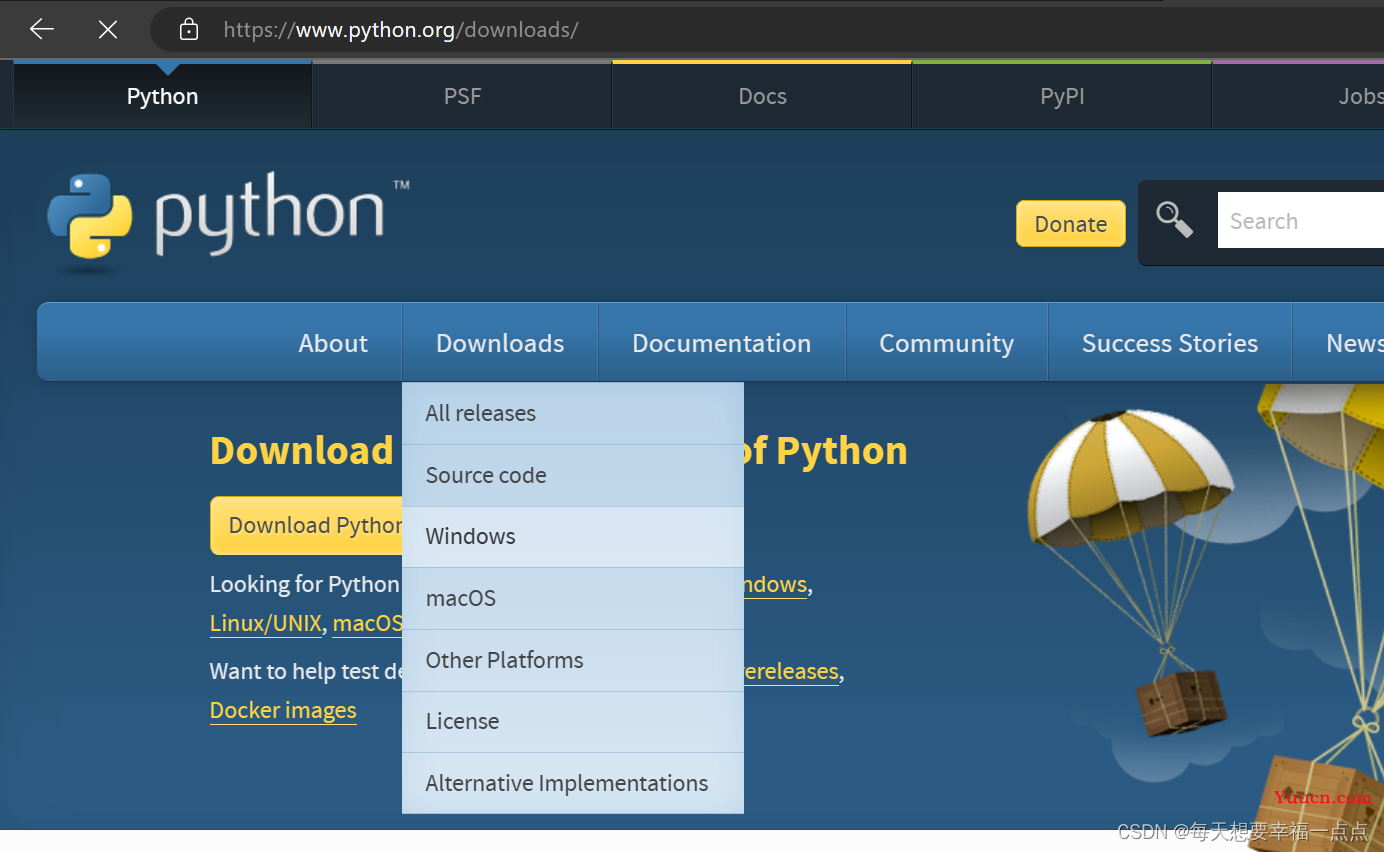Screen dimensions: 1384x852
Task: Select Source code in dropdown
Action: tap(573, 475)
